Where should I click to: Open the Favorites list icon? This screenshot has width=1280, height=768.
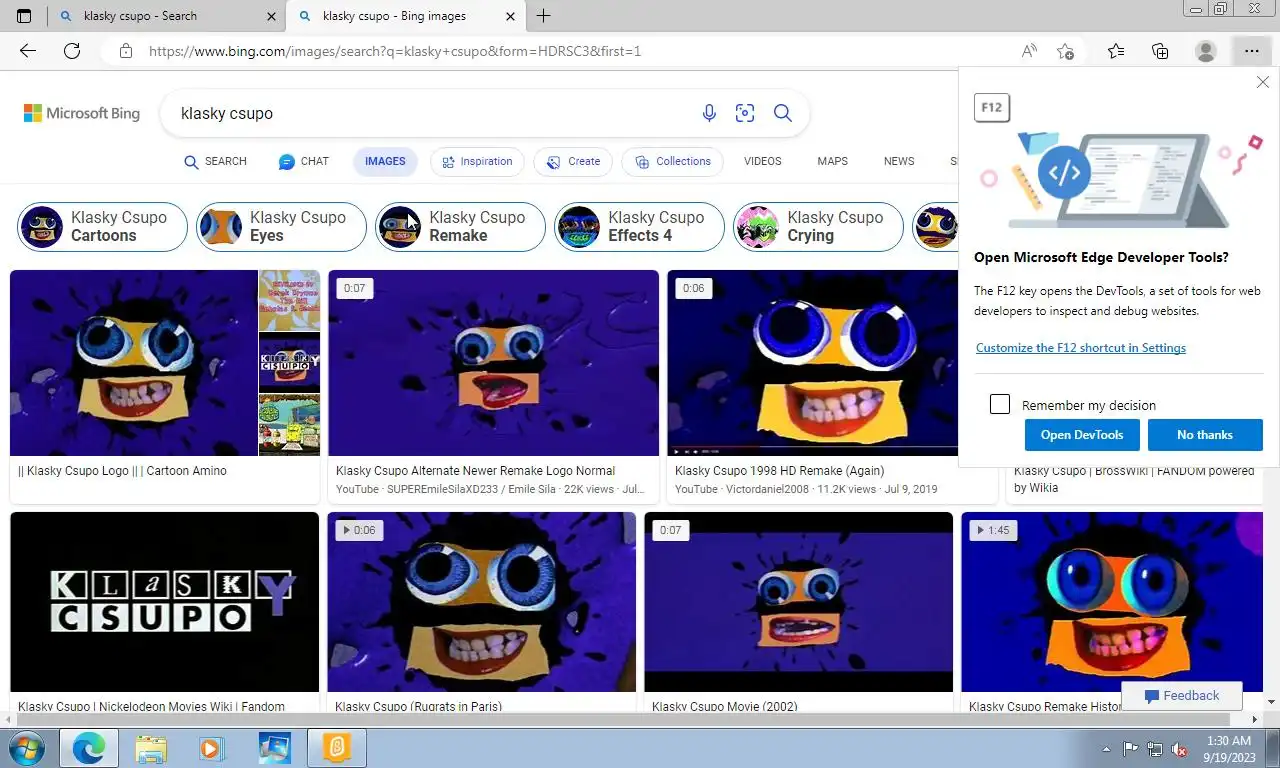pos(1116,51)
